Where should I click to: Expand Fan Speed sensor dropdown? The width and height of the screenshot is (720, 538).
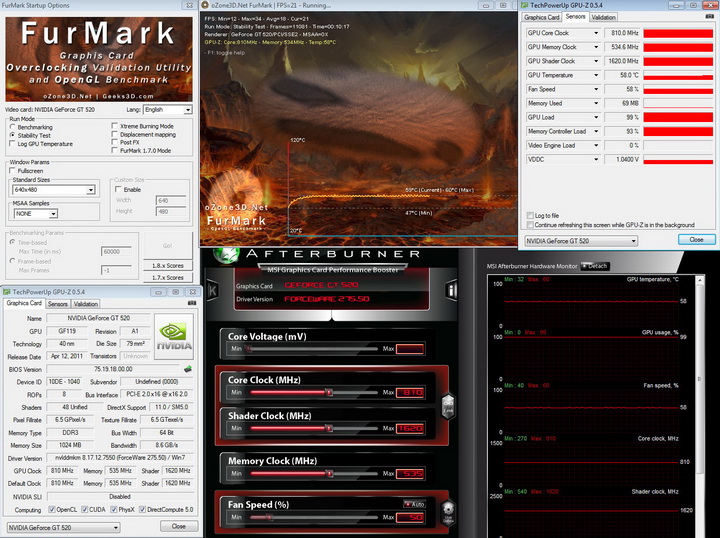tap(596, 89)
